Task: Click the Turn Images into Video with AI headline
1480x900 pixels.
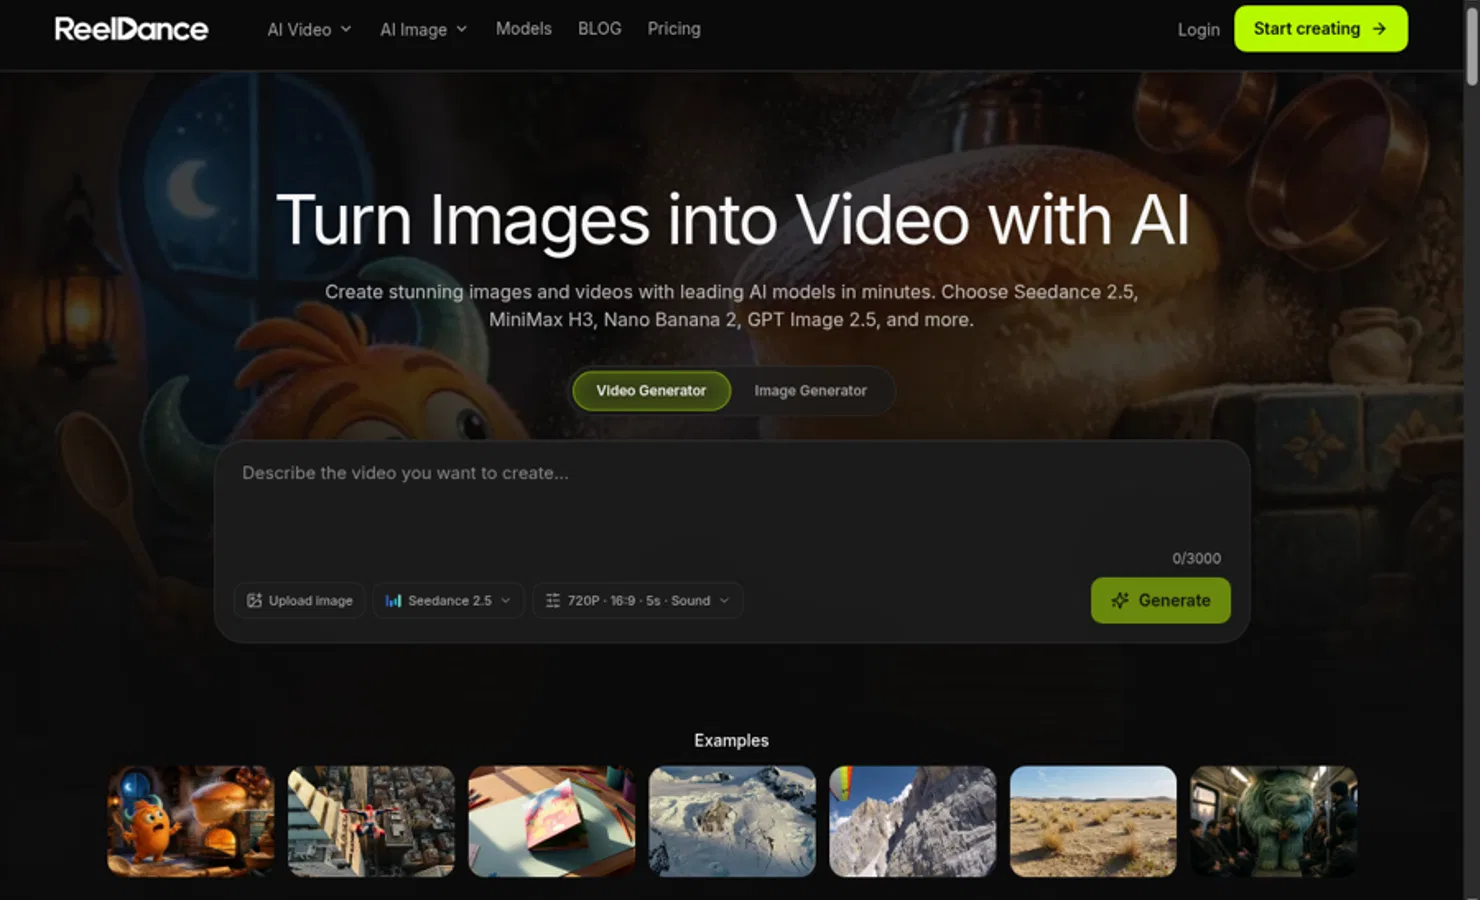Action: click(732, 221)
